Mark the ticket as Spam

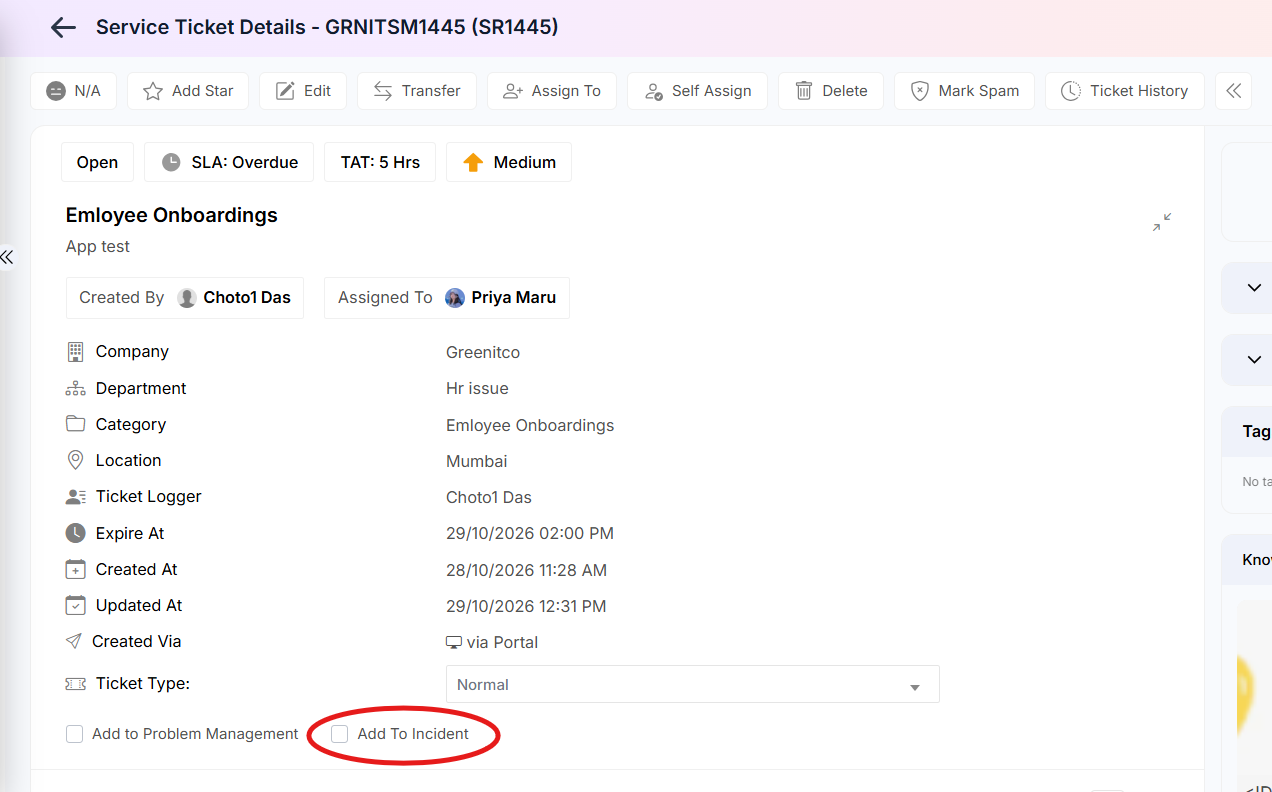964,91
